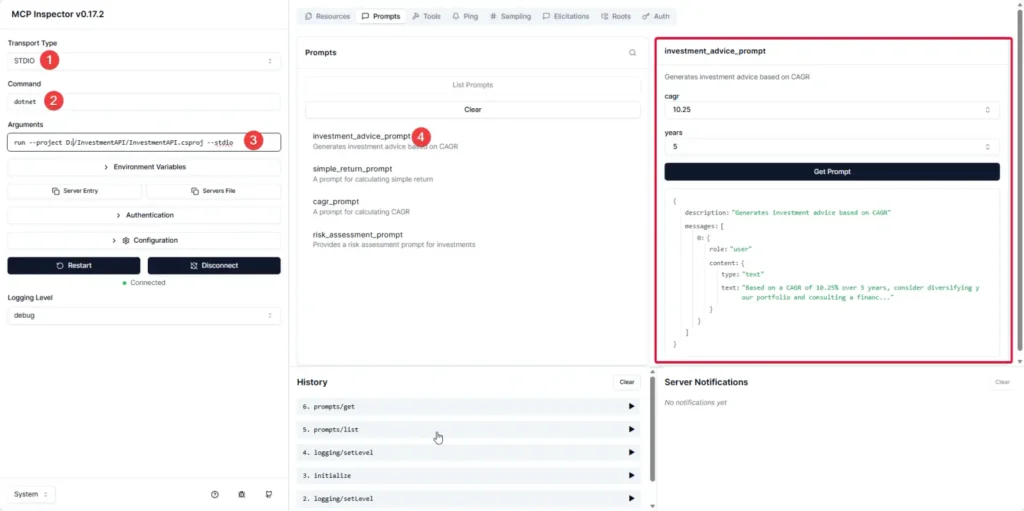Screen dimensions: 1024x511
Task: Expand the initialize history entry arrow
Action: [x=631, y=475]
